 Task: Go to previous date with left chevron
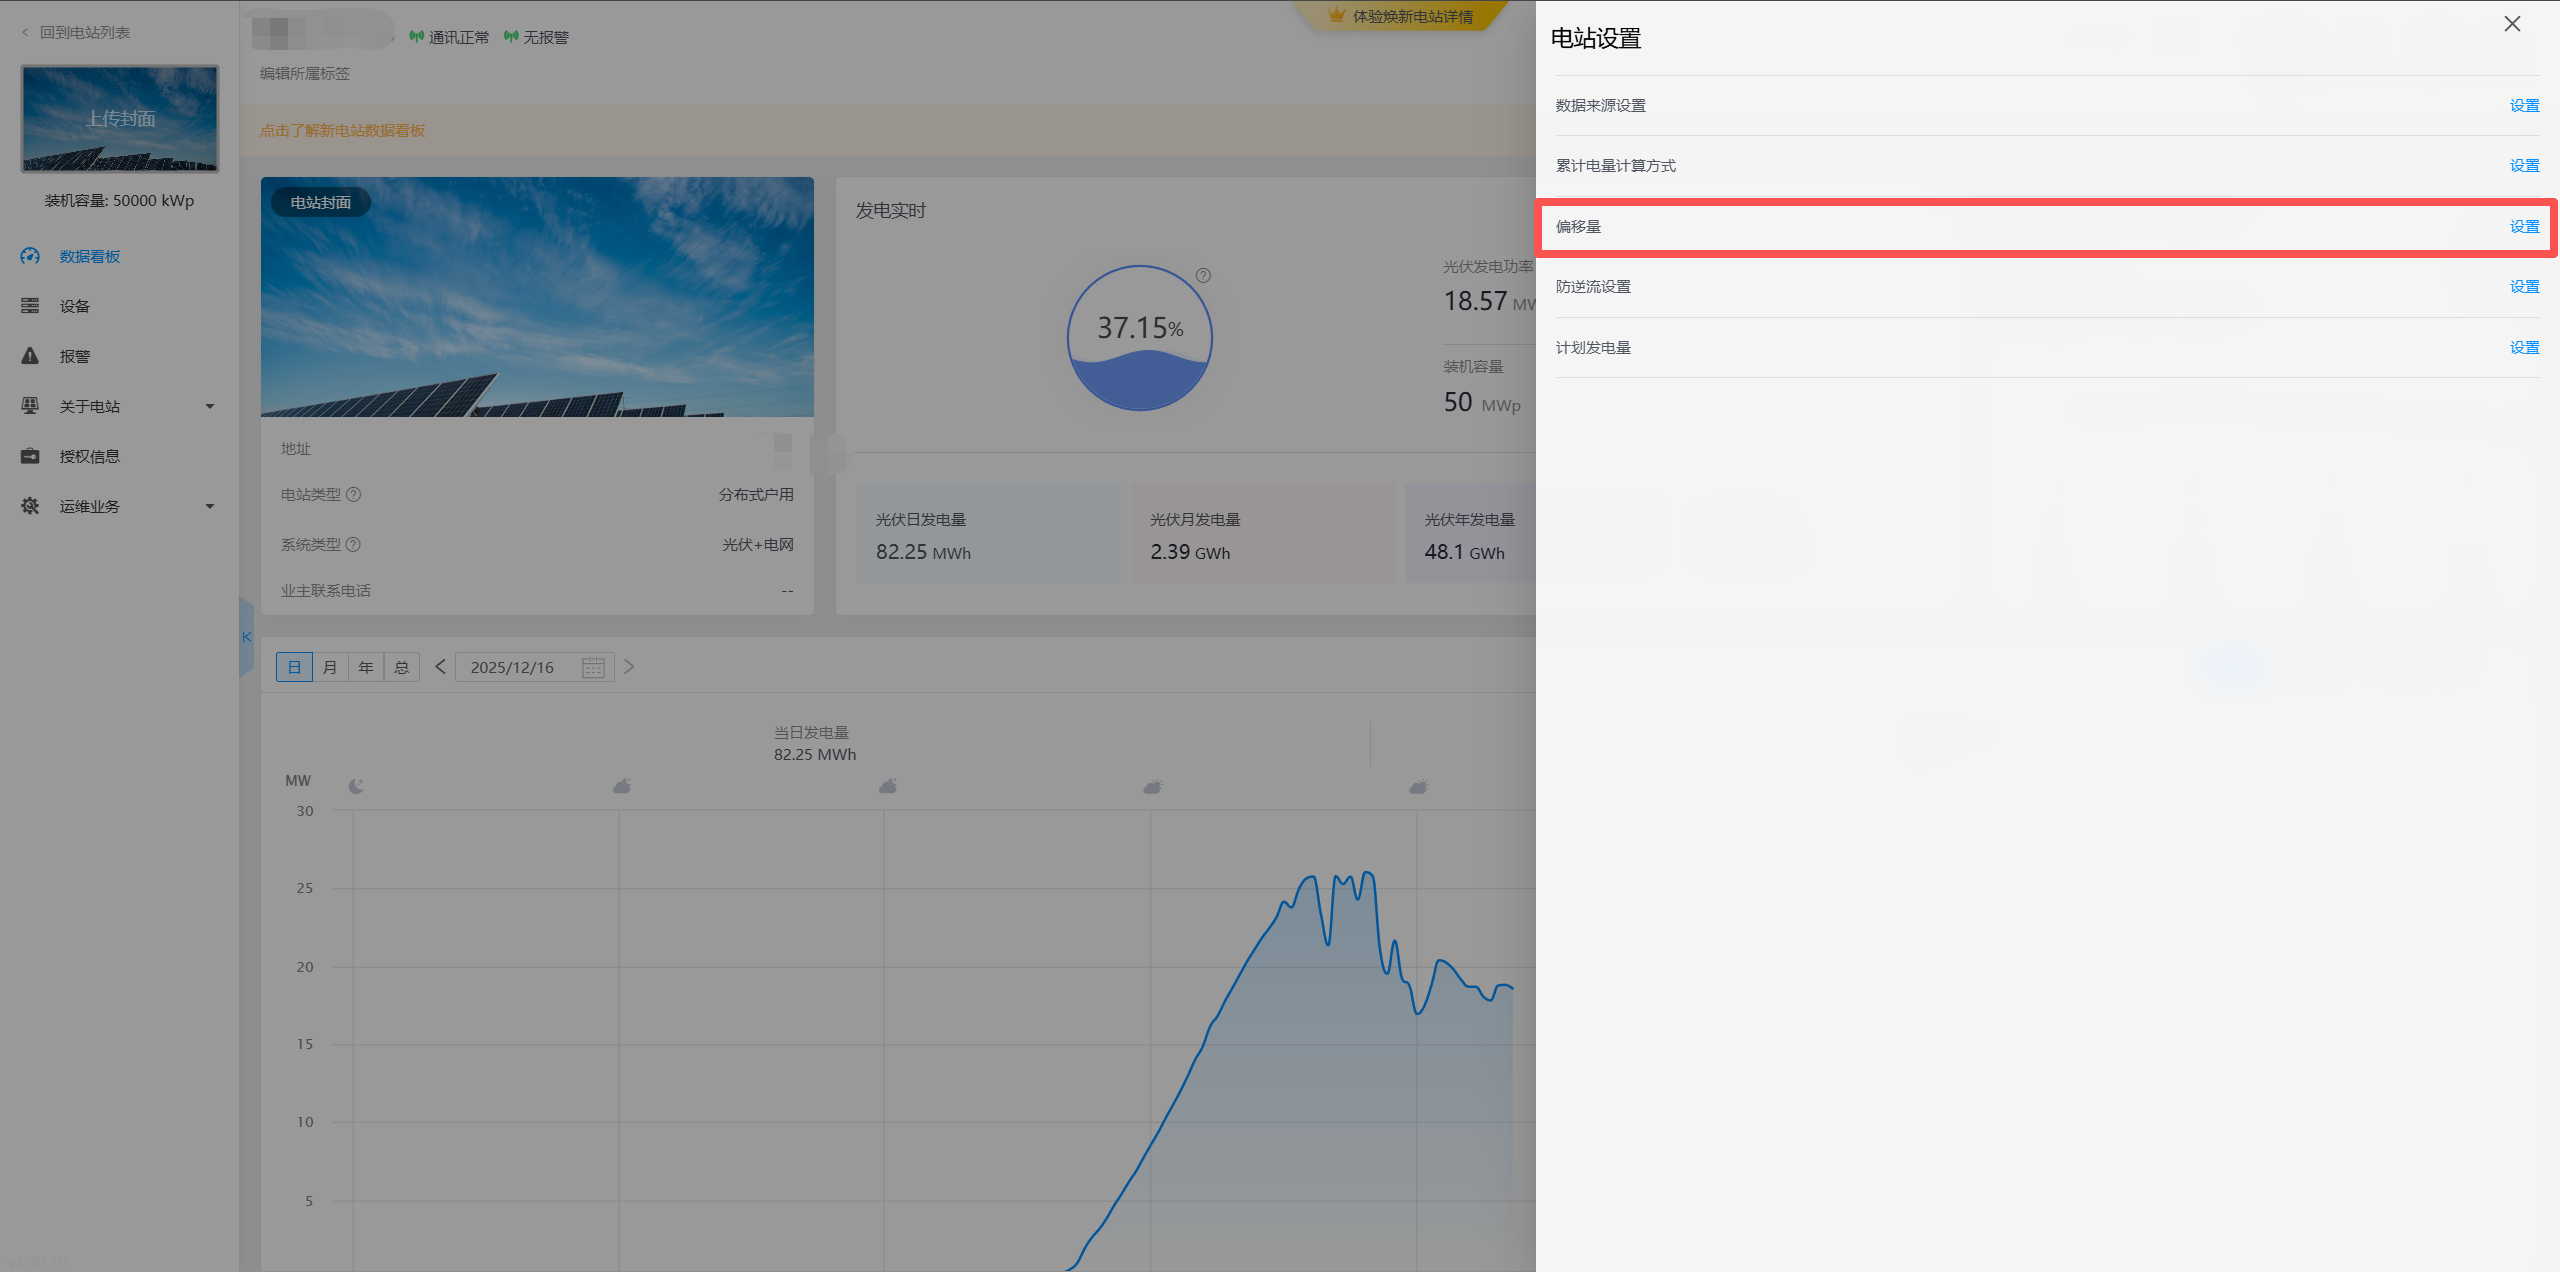(x=440, y=667)
